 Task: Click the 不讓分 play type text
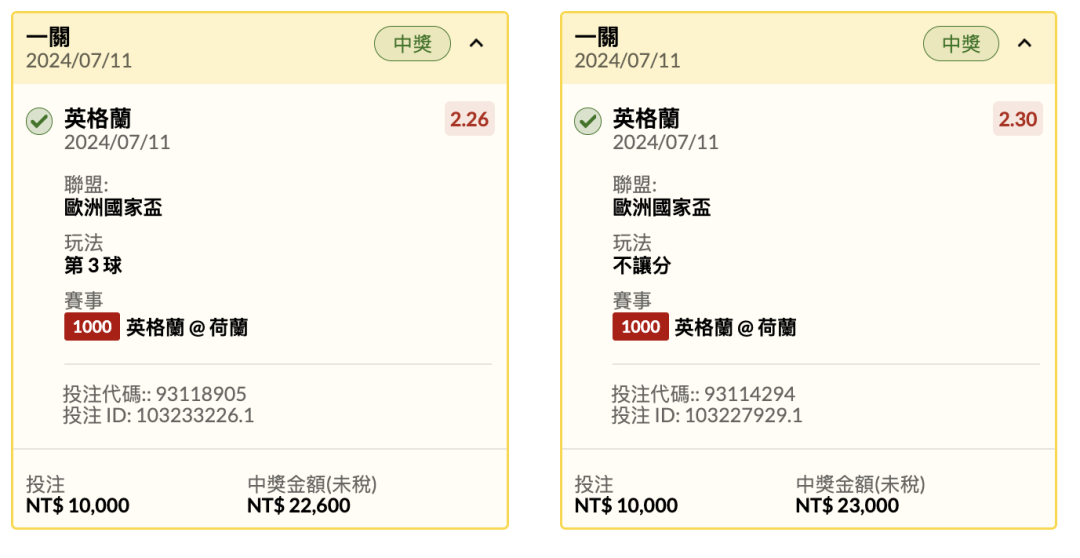[x=642, y=265]
